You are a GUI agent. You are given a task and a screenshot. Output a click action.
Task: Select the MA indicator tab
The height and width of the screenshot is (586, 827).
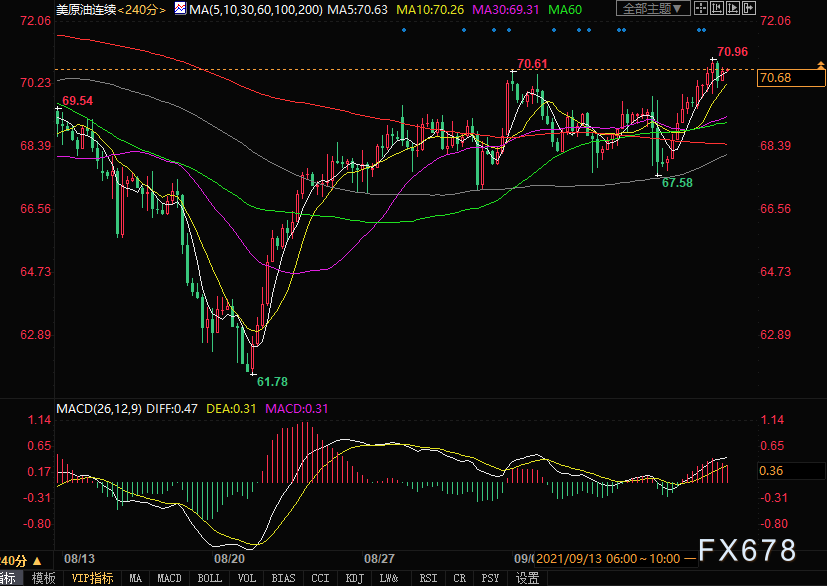136,578
